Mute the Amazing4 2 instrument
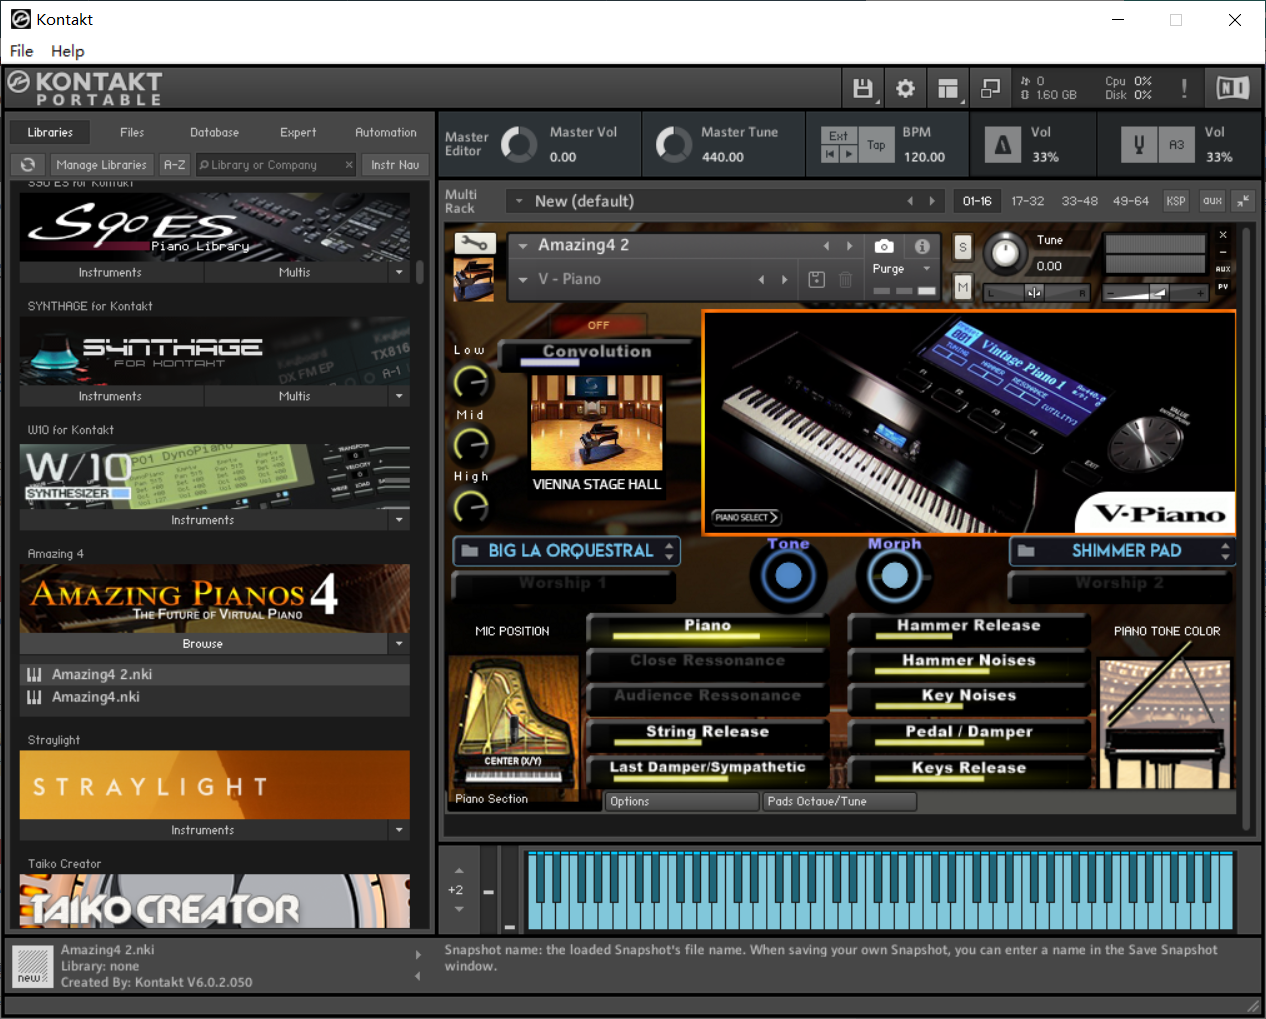The width and height of the screenshot is (1266, 1019). (x=962, y=287)
